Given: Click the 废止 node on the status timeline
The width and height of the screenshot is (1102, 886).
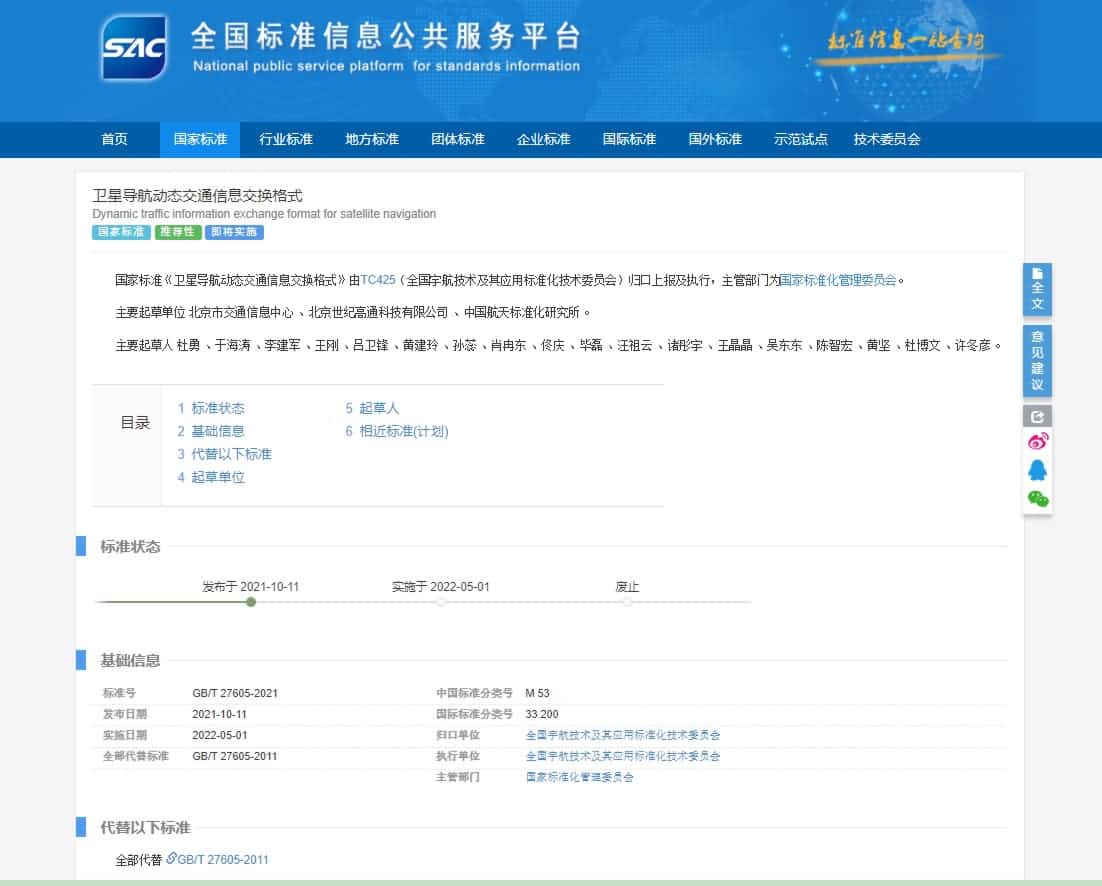Looking at the screenshot, I should tap(627, 603).
